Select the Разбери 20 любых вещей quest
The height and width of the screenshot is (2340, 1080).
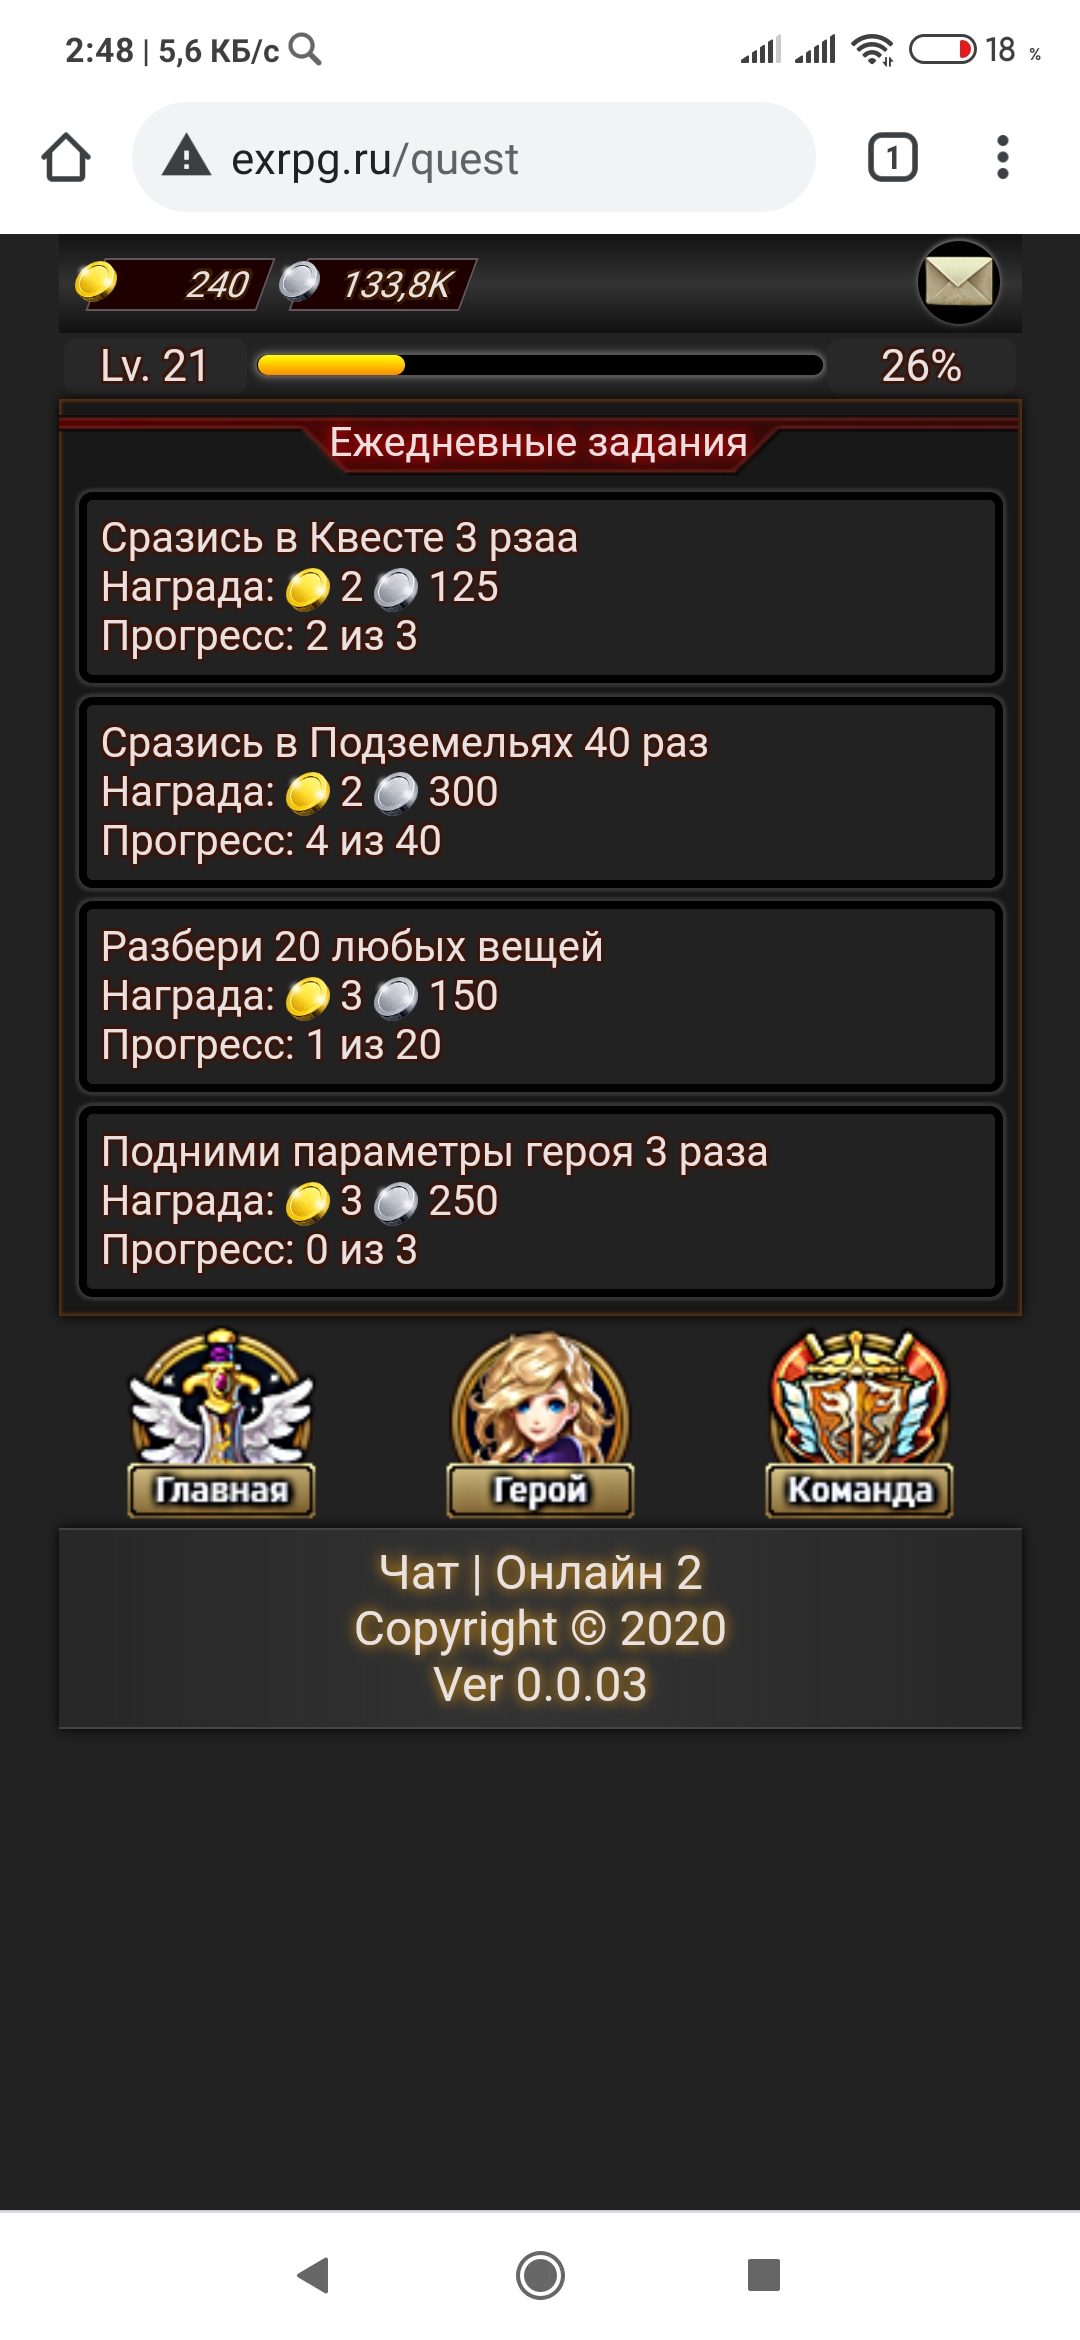click(540, 996)
